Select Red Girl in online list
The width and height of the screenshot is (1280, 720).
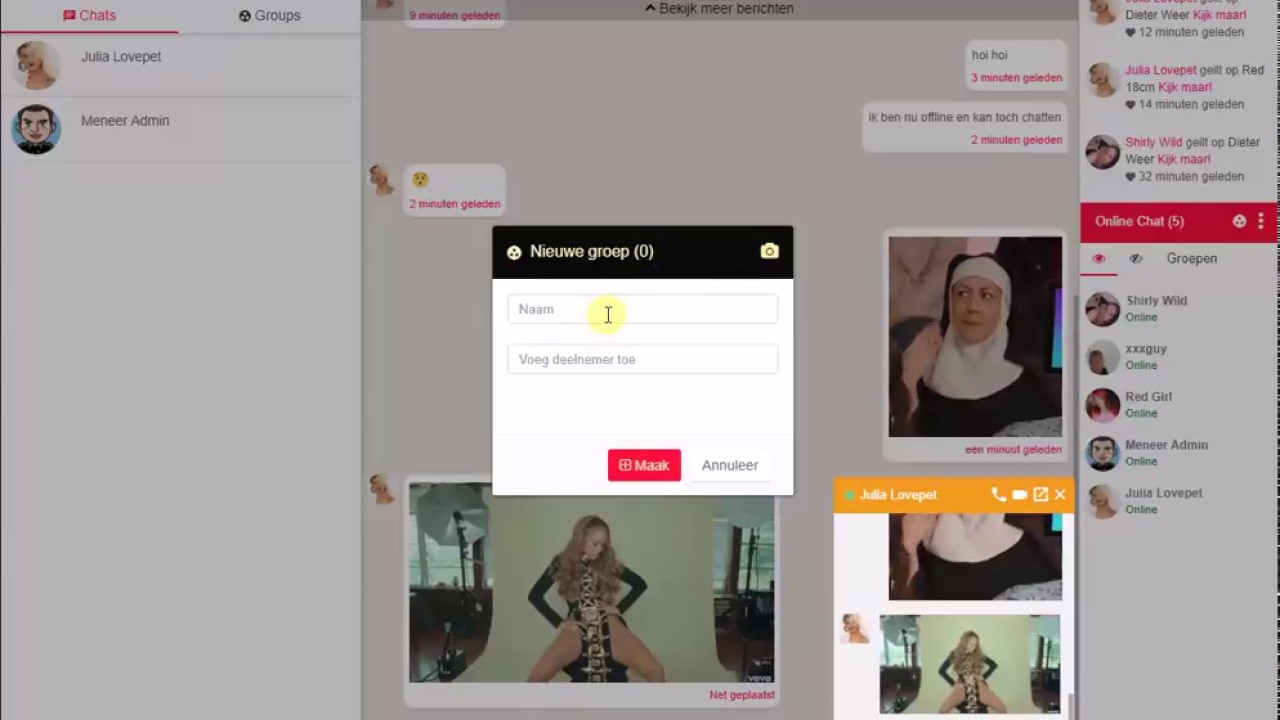tap(1178, 405)
